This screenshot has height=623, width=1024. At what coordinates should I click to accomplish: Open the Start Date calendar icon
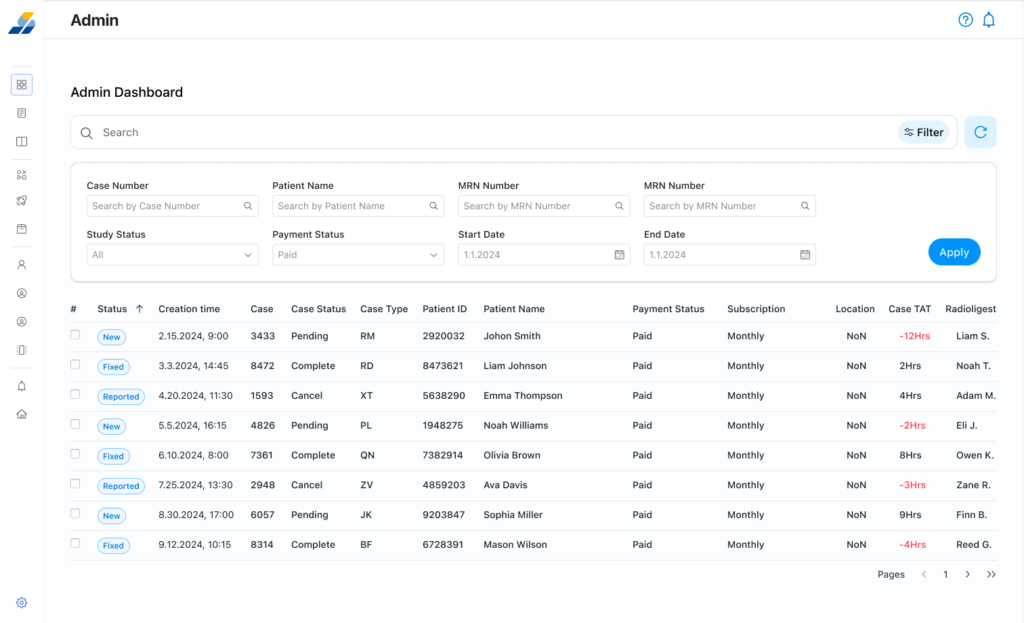click(619, 255)
